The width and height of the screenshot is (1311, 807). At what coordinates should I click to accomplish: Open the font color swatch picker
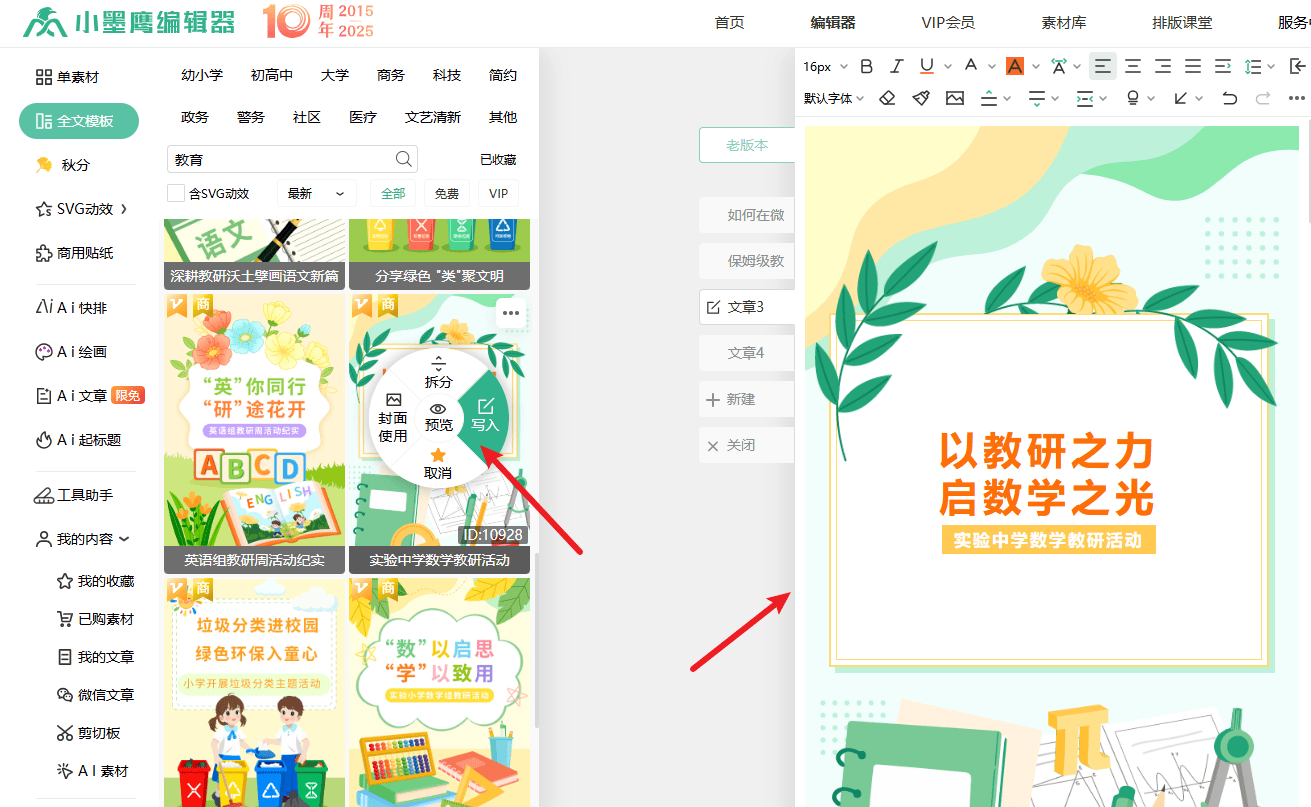(x=1016, y=66)
